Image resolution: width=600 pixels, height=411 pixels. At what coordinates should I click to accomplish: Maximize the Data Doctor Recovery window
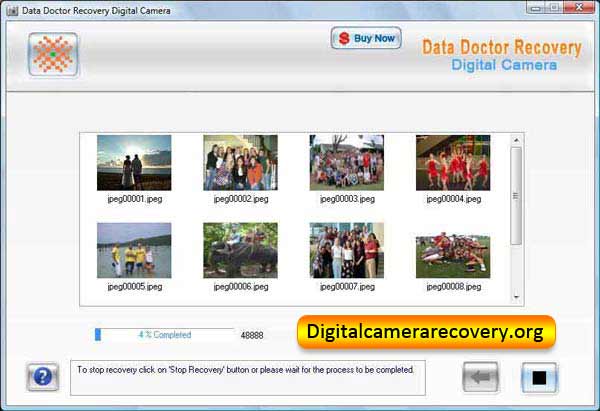coord(554,8)
